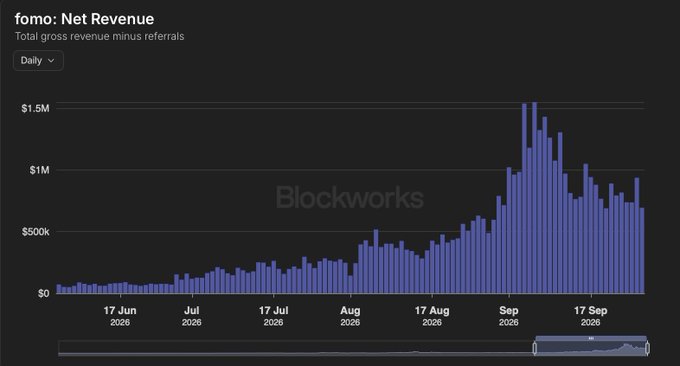This screenshot has height=366, width=680.
Task: Click the last bar at the chart's right edge
Action: pyautogui.click(x=642, y=251)
